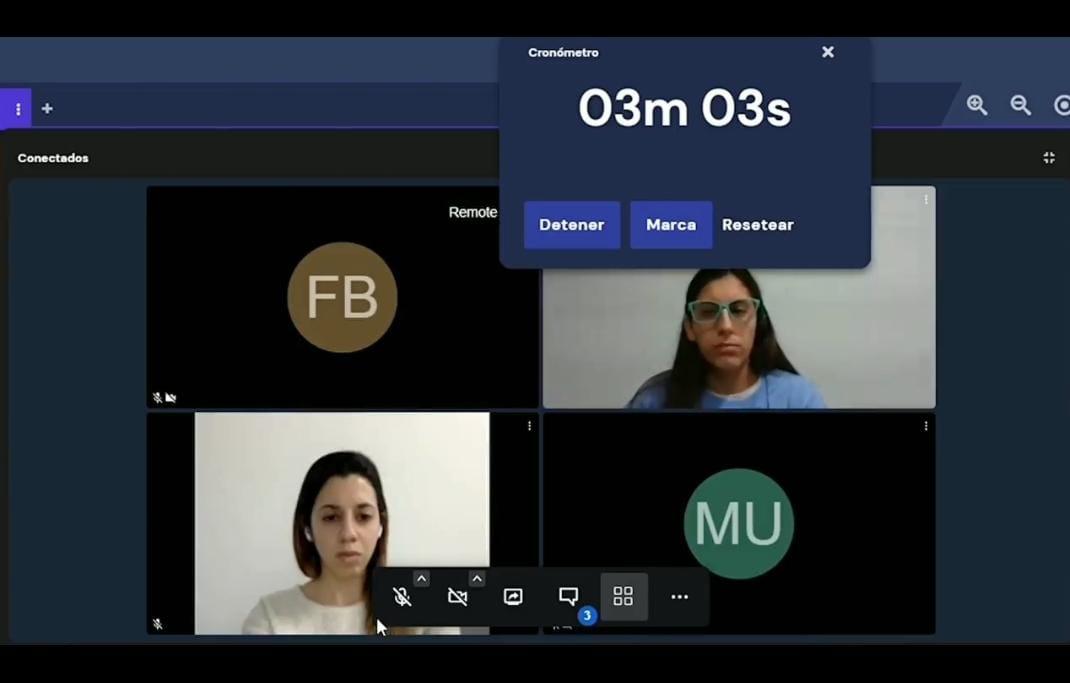The height and width of the screenshot is (683, 1070).
Task: Click the zoom in magnifier icon
Action: 976,105
